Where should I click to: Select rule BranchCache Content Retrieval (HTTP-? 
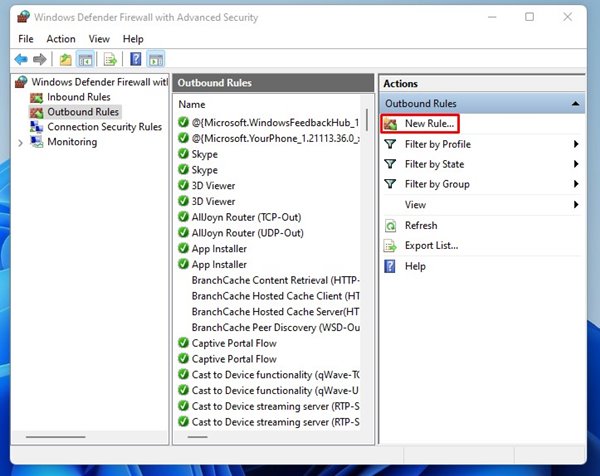coord(276,280)
